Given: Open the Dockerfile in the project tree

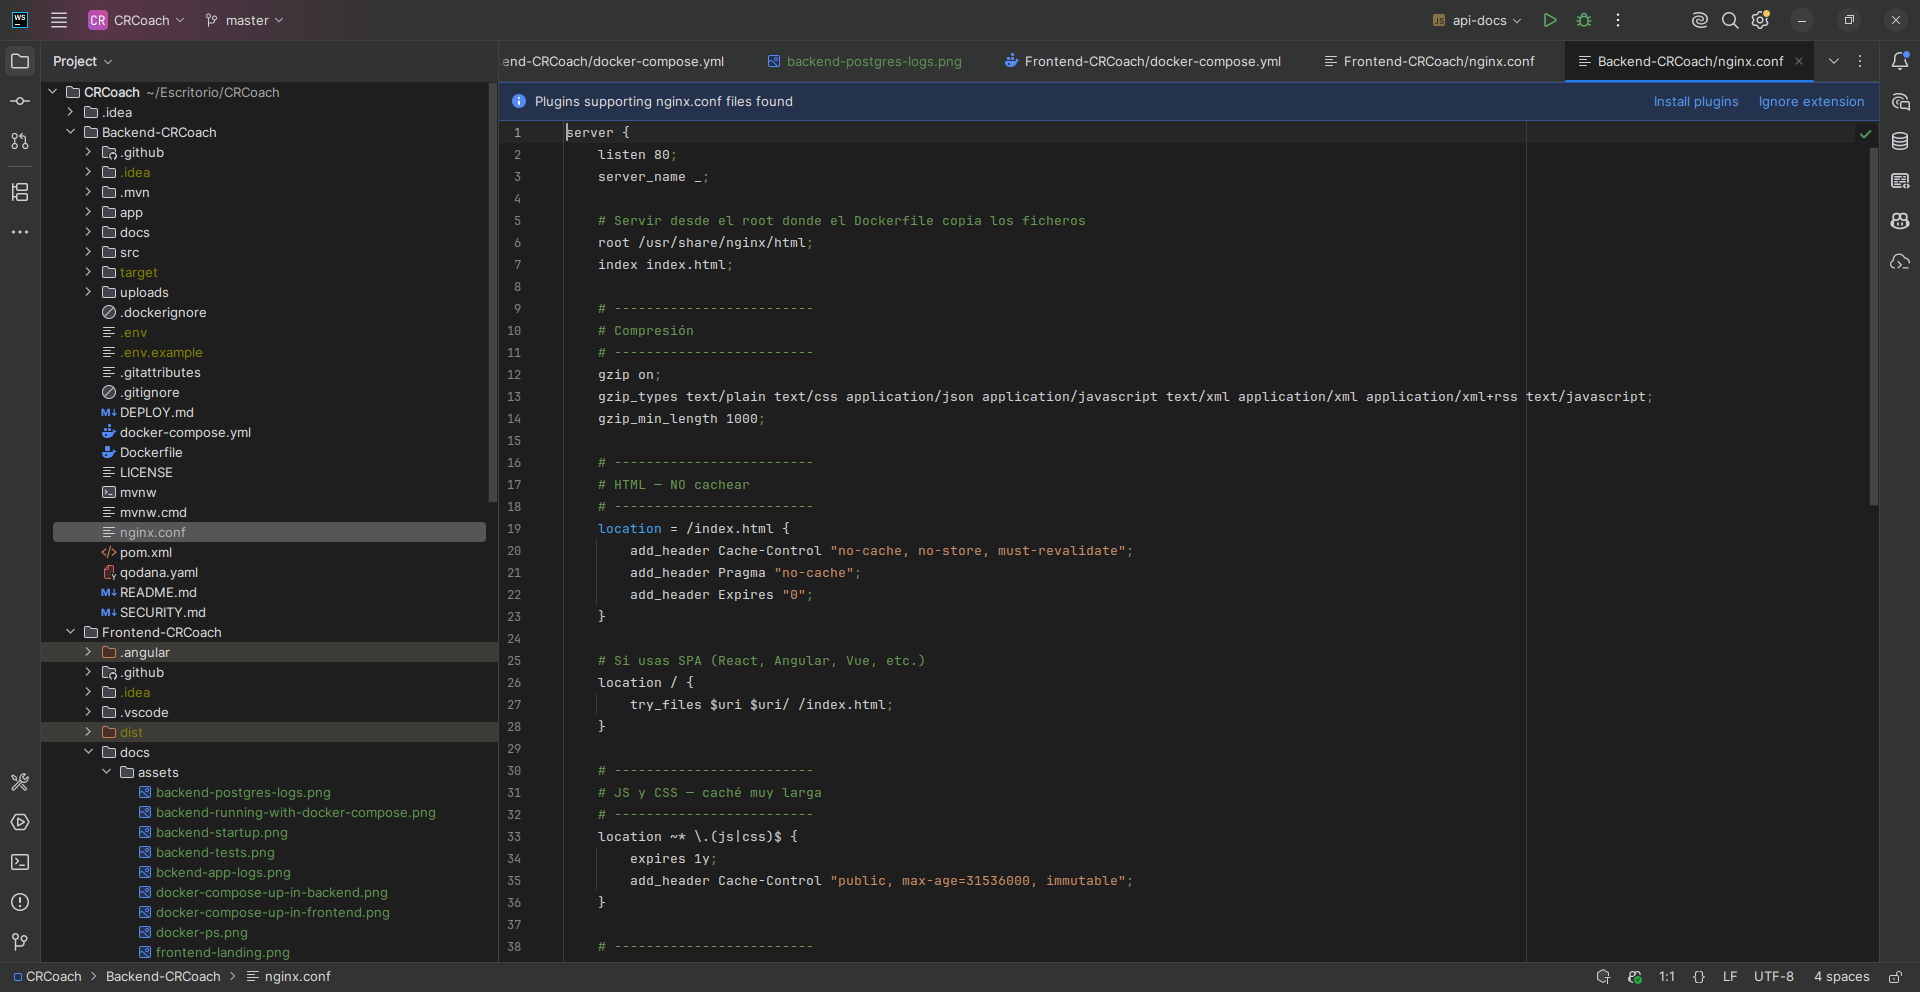Looking at the screenshot, I should (x=150, y=452).
